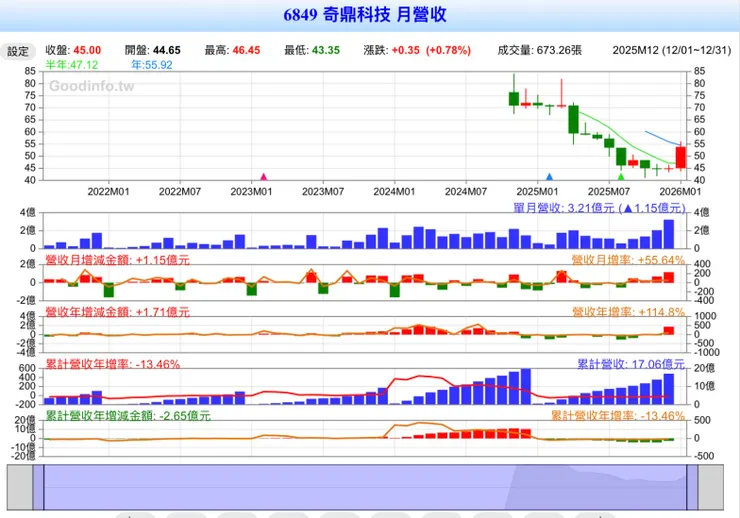The image size is (740, 518).
Task: Click the 2023M07 axis label
Action: 323,192
